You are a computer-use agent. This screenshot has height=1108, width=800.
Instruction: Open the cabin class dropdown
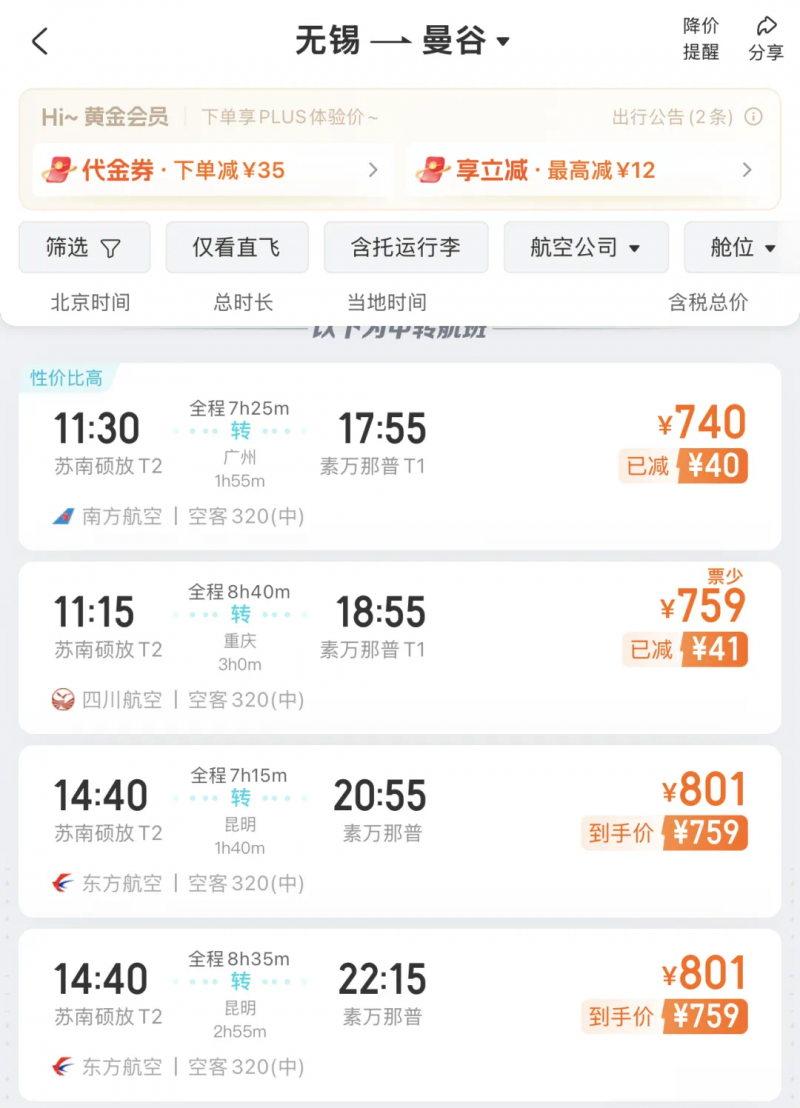(x=742, y=247)
